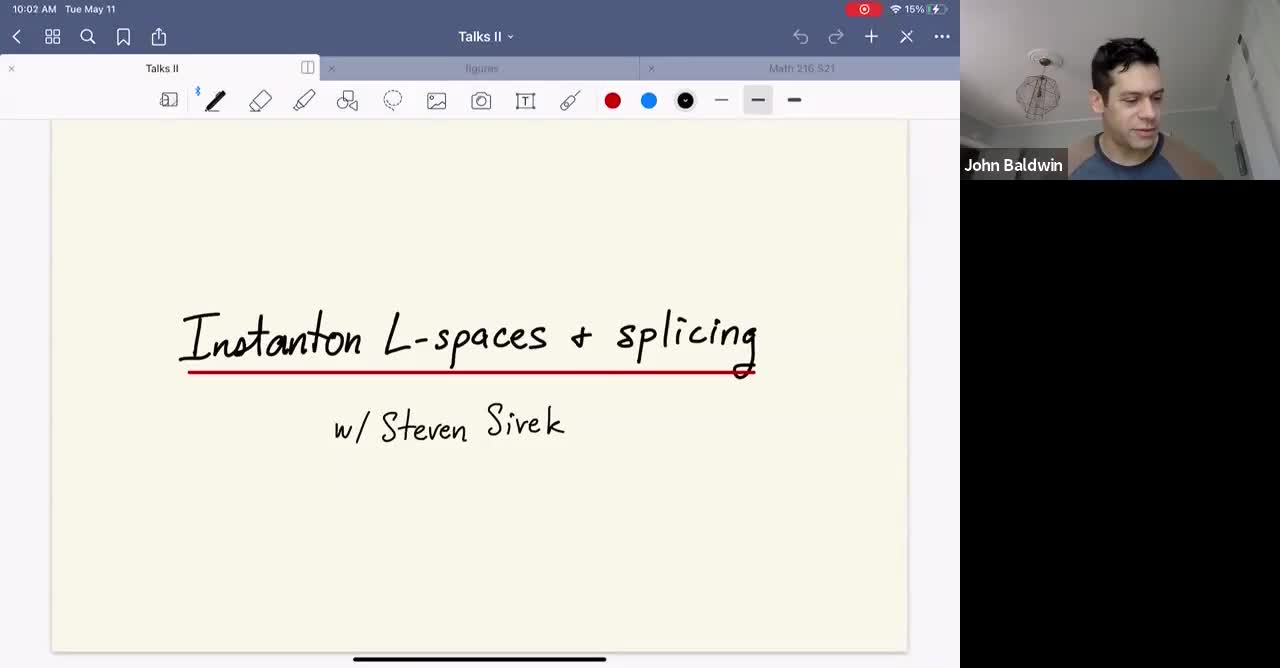Select the thinnest stroke width
This screenshot has width=1280, height=668.
click(721, 100)
